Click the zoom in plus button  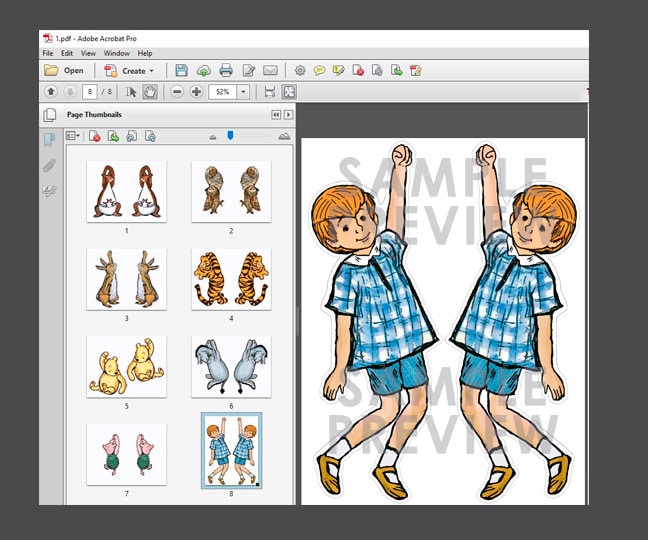tap(196, 92)
